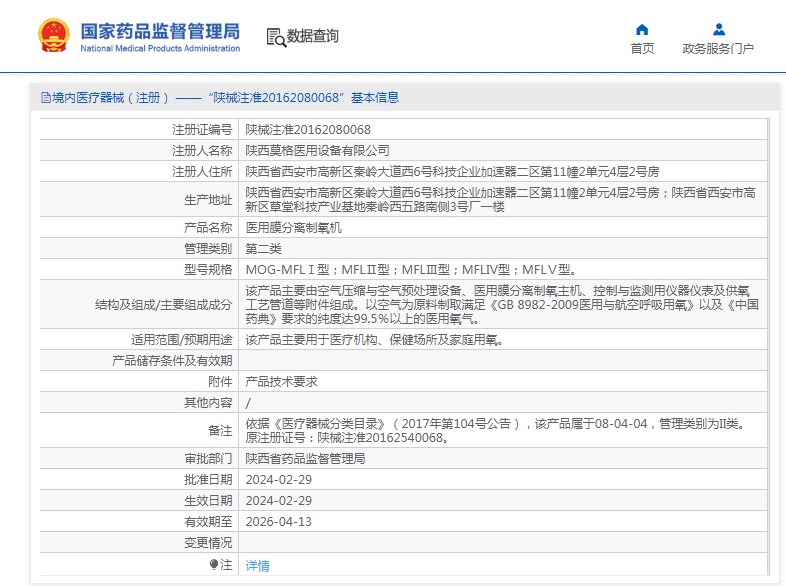The image size is (786, 586).
Task: Click the national emblem logo
Action: click(53, 36)
